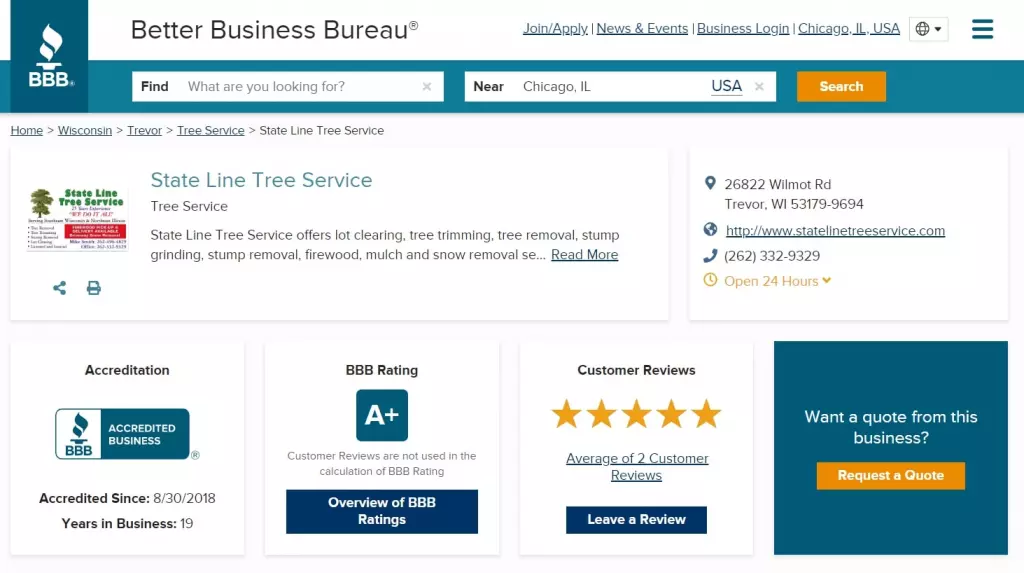Open the News & Events link
The height and width of the screenshot is (573, 1024).
[642, 29]
